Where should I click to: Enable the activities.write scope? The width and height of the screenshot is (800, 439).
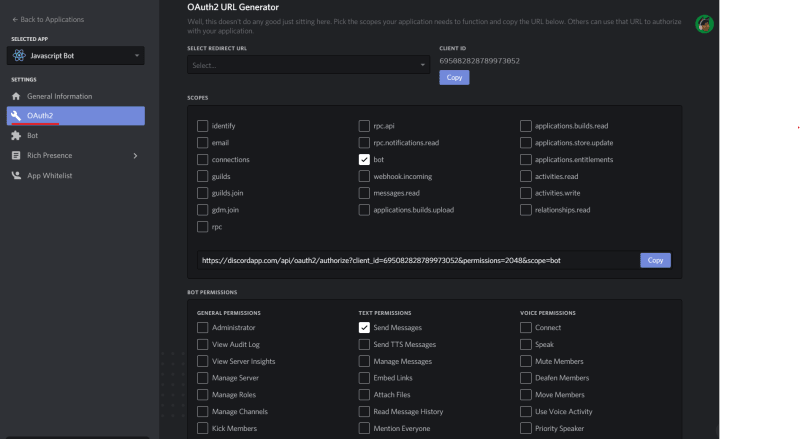[526, 193]
